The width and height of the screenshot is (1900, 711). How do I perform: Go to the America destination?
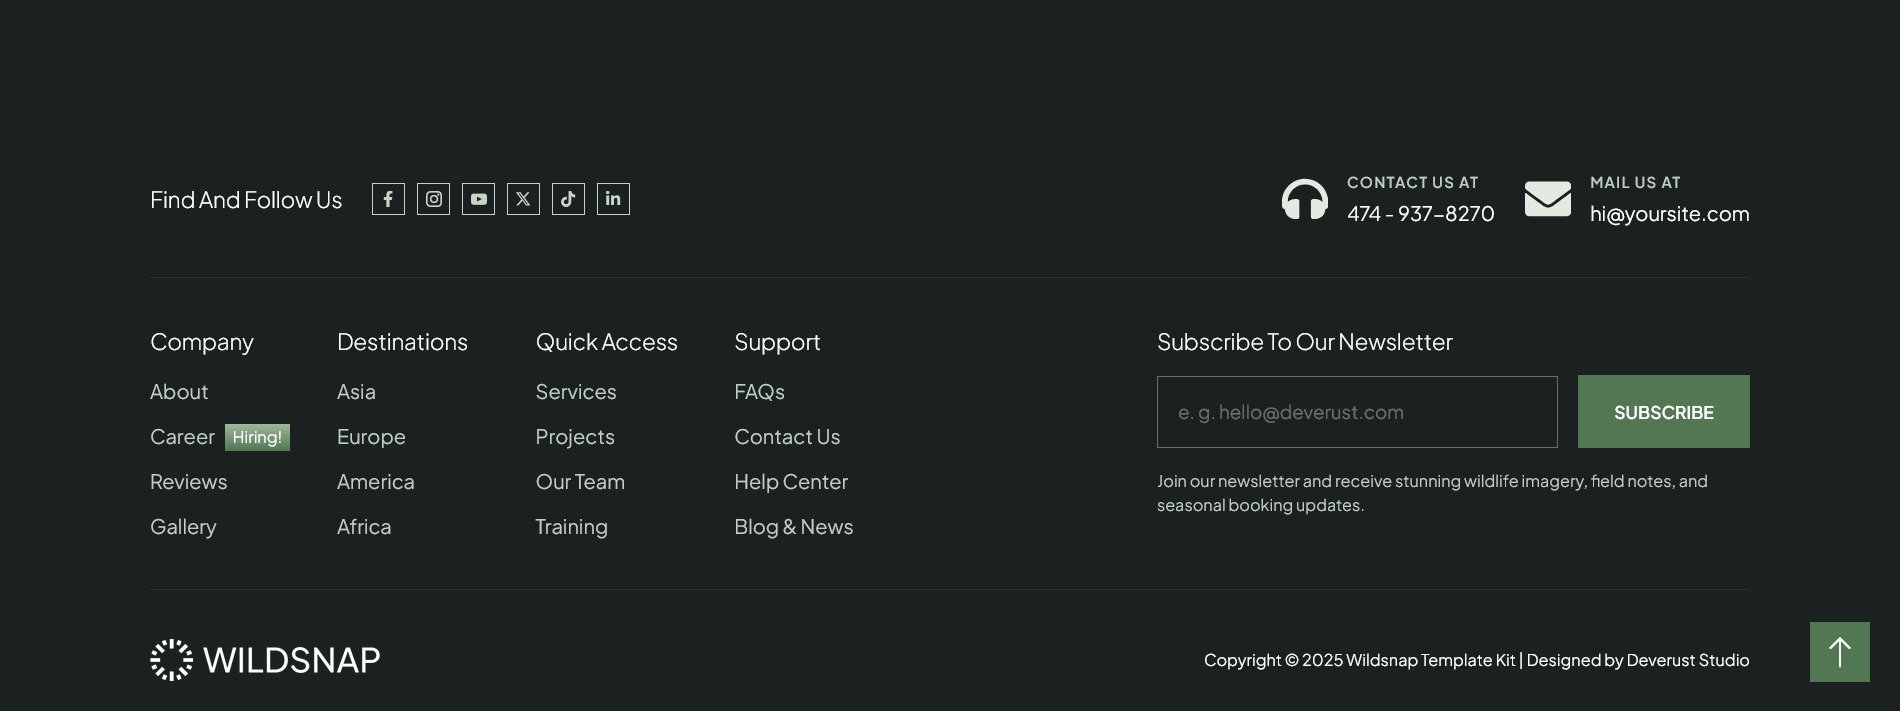coord(376,482)
